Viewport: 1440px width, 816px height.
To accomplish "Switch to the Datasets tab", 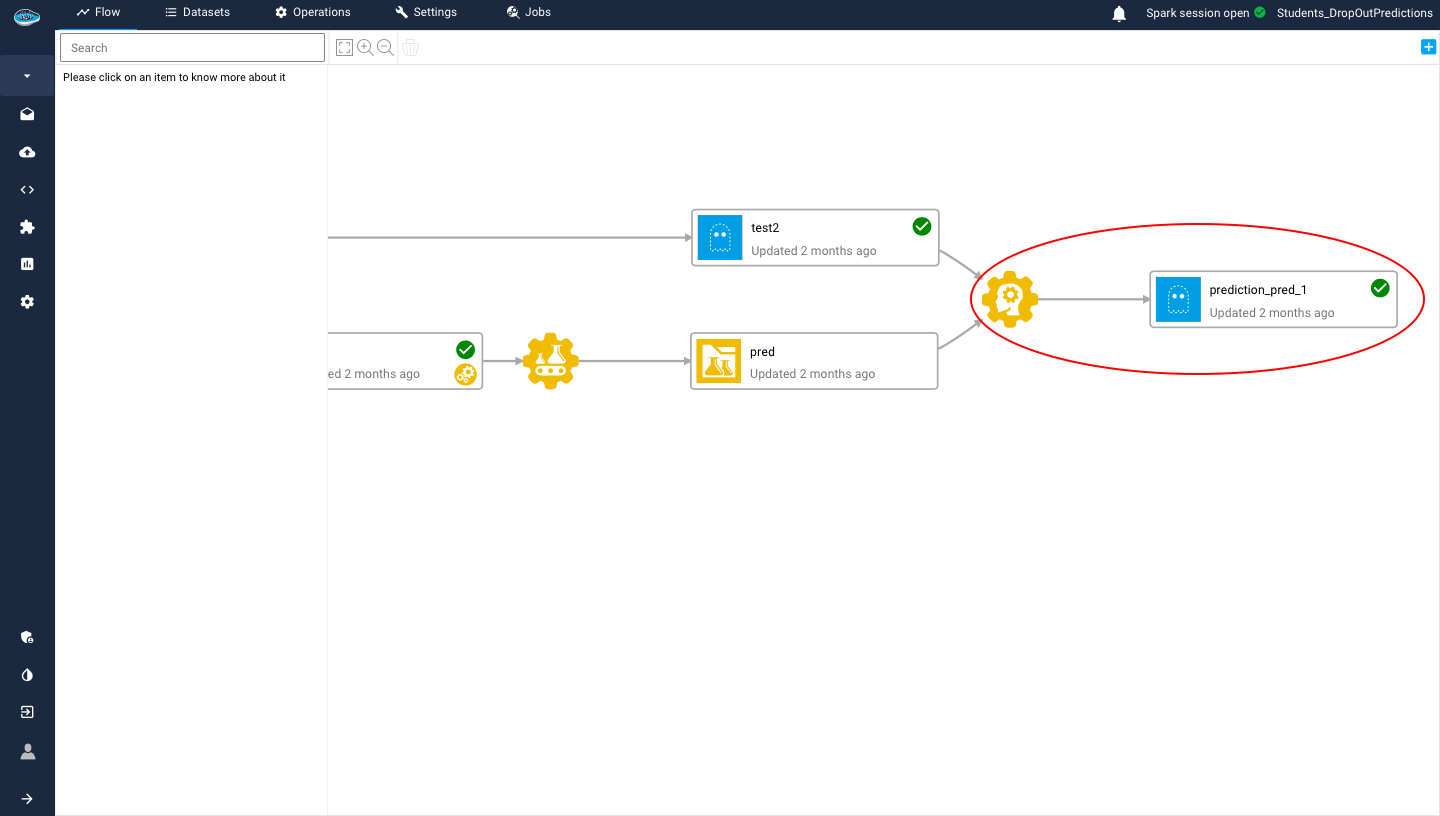I will pyautogui.click(x=197, y=12).
